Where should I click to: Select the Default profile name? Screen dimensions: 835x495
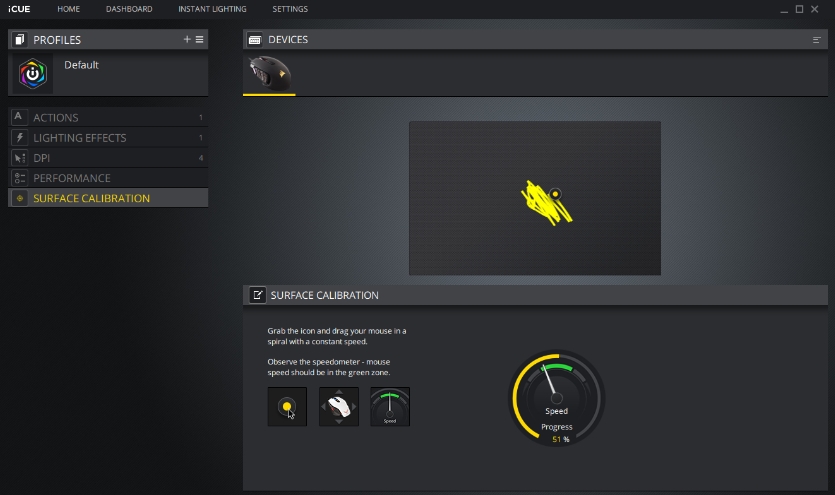tap(81, 65)
